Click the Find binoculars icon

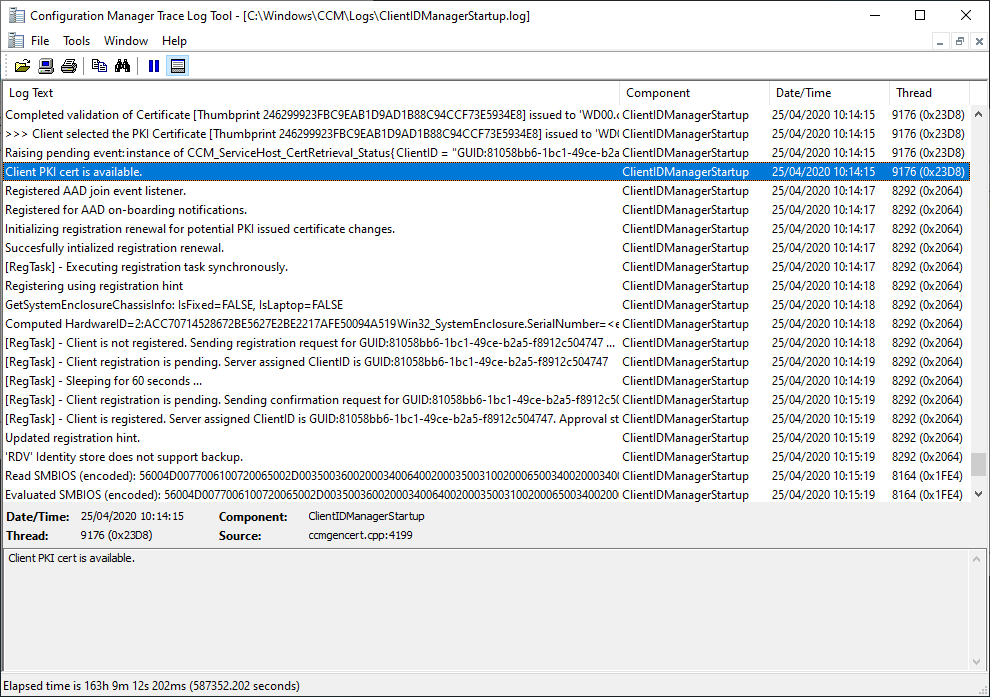tap(122, 66)
